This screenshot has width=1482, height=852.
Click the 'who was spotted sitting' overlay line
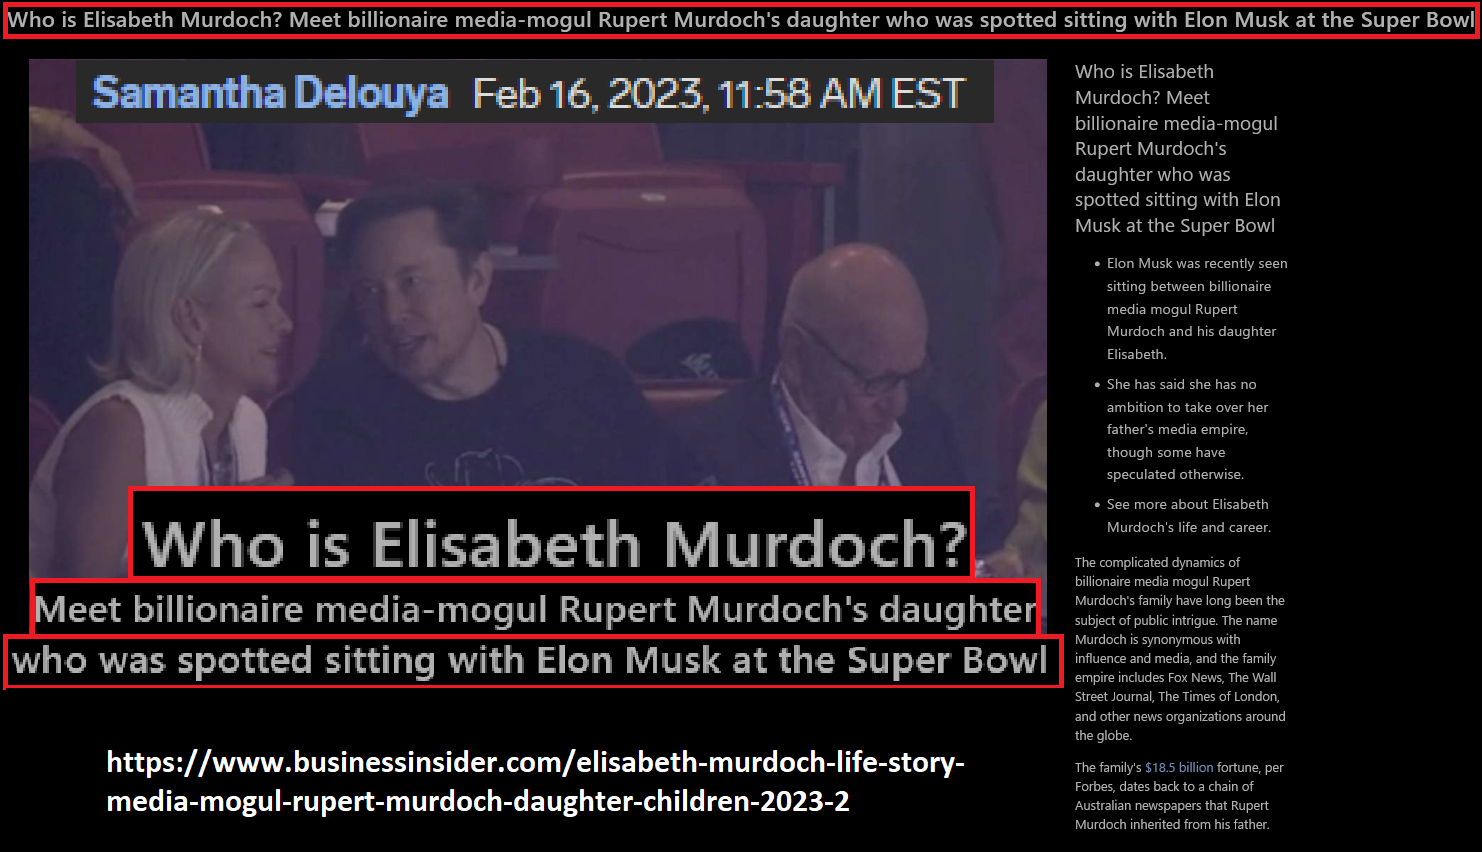[x=532, y=661]
